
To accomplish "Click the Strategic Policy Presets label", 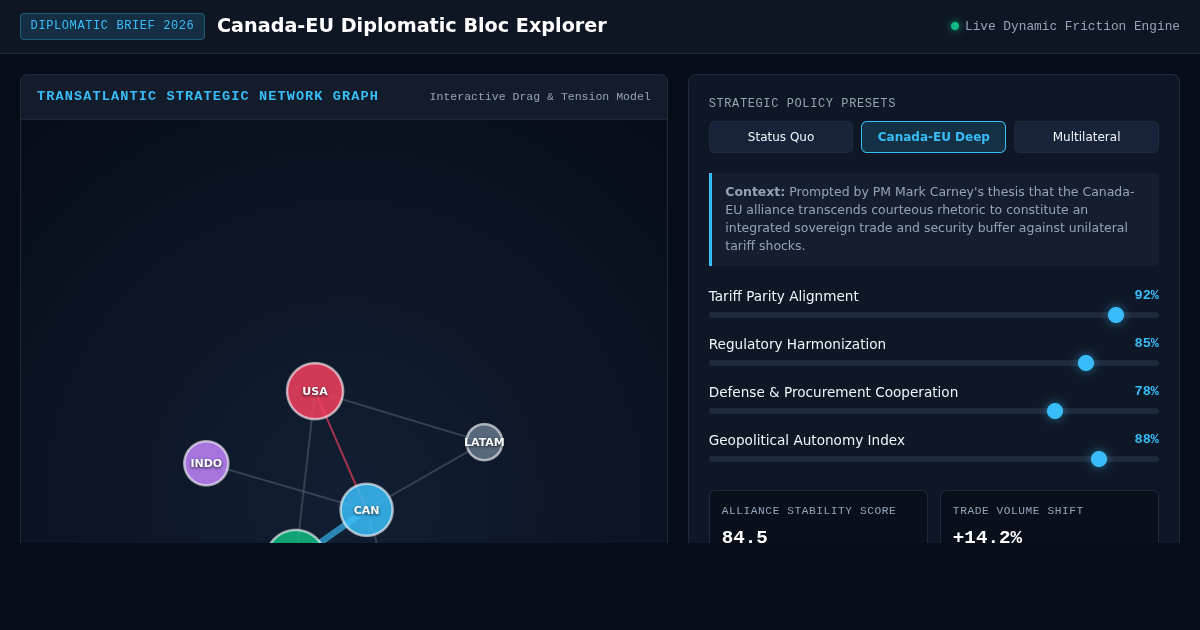I will pyautogui.click(x=802, y=104).
